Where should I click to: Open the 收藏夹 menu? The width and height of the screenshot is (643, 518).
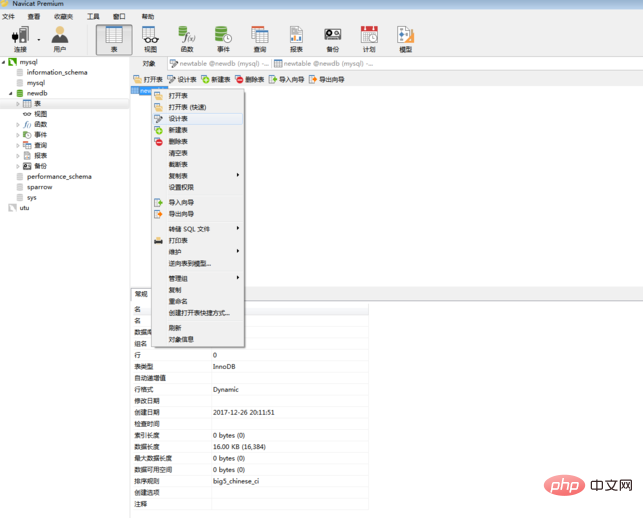click(x=64, y=16)
